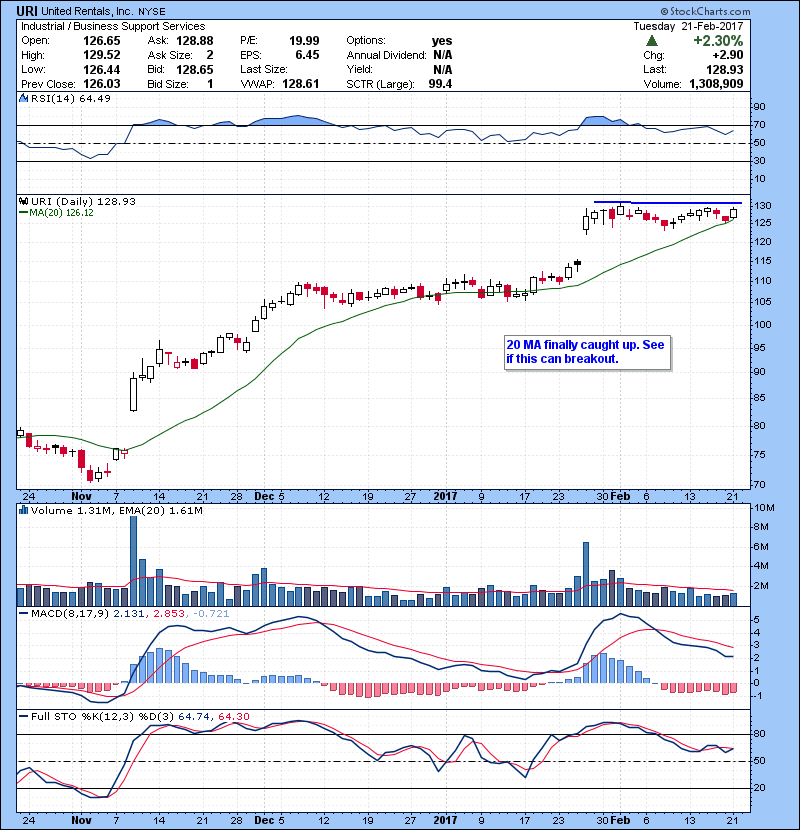
Task: Click the 2017 date label under price chart
Action: (x=445, y=497)
